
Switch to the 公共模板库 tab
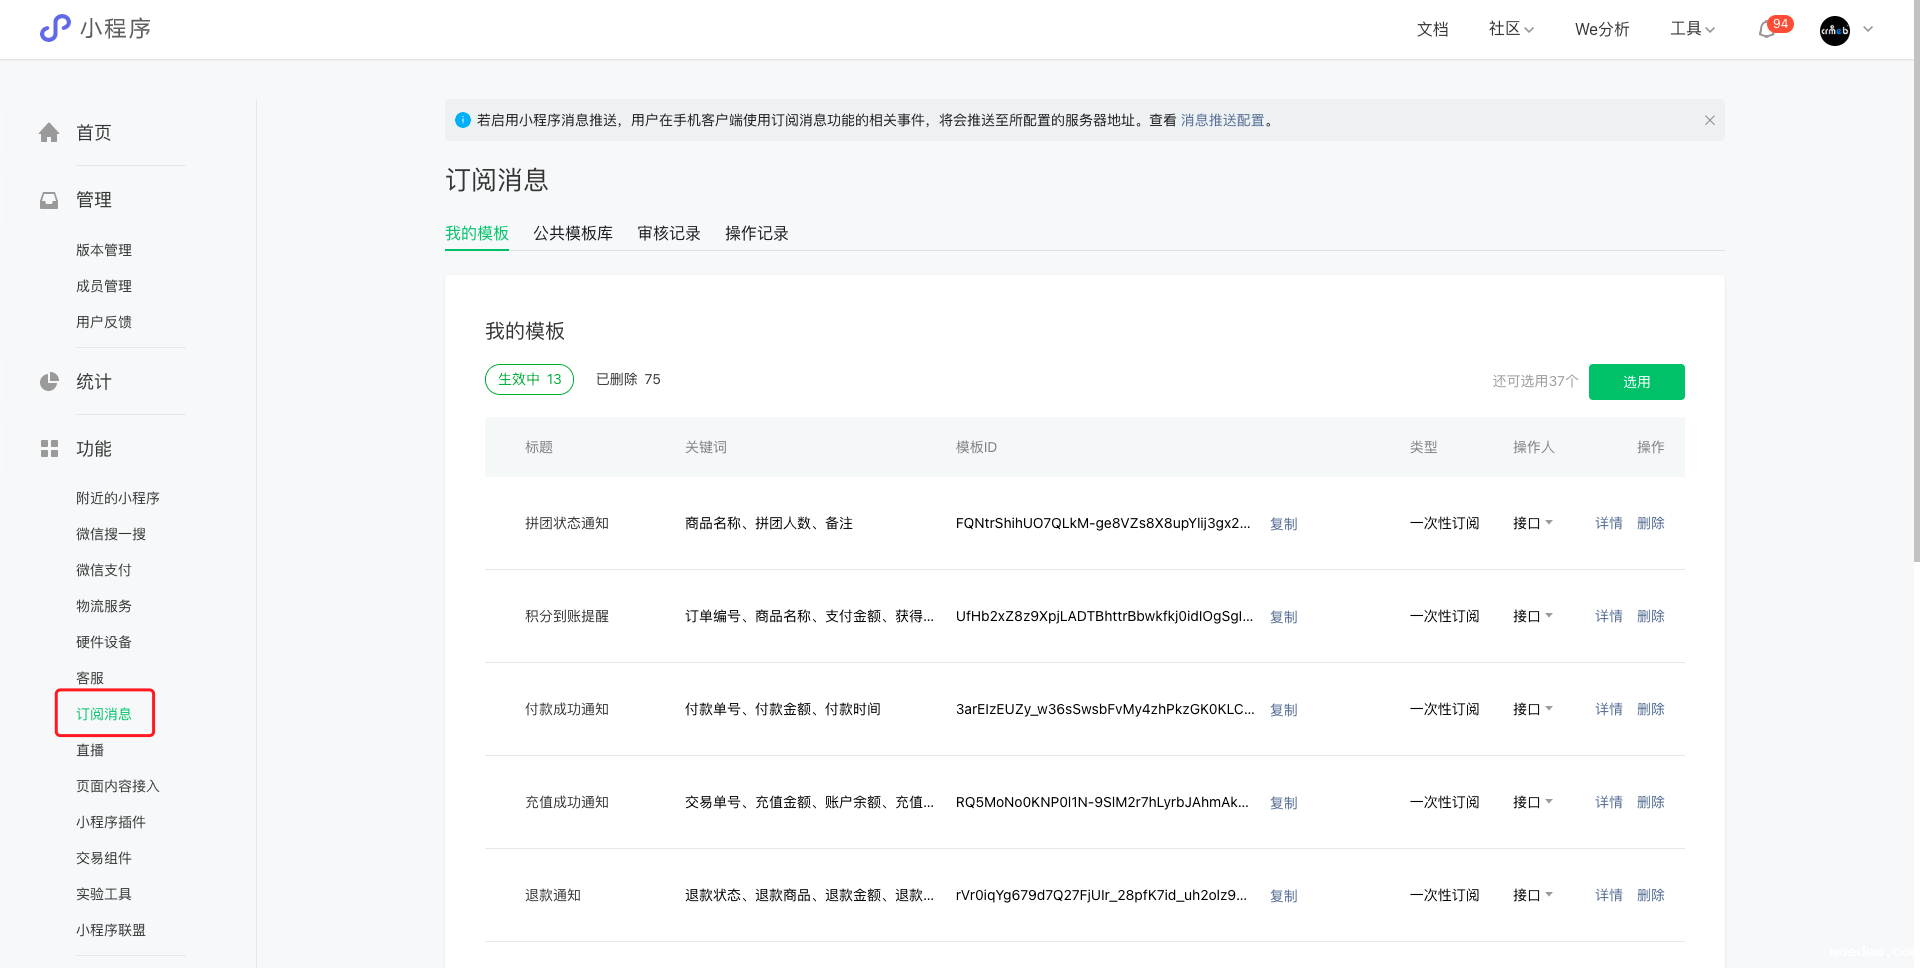click(x=572, y=233)
